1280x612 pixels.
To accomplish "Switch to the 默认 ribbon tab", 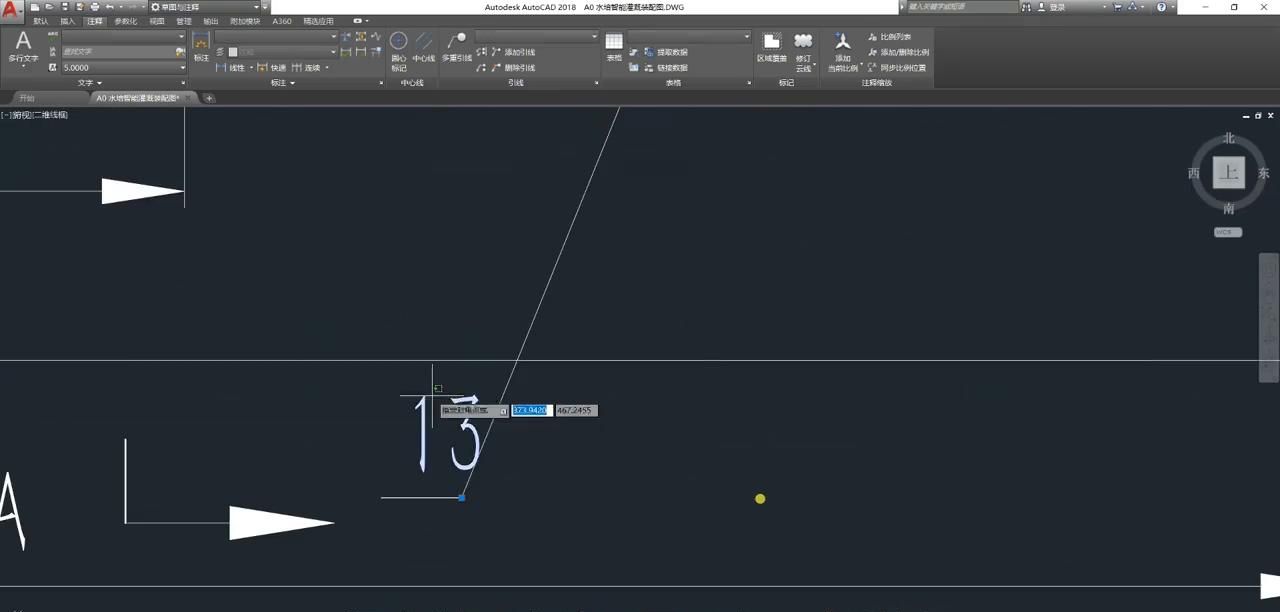I will pos(40,21).
